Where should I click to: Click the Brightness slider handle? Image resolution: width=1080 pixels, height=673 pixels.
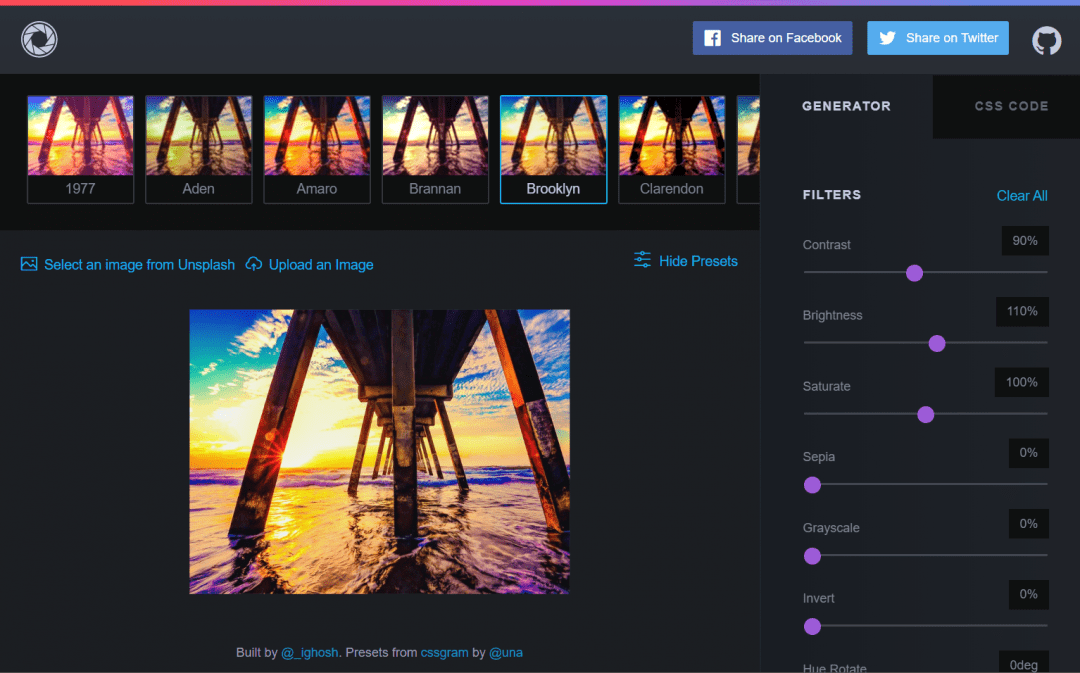point(937,344)
